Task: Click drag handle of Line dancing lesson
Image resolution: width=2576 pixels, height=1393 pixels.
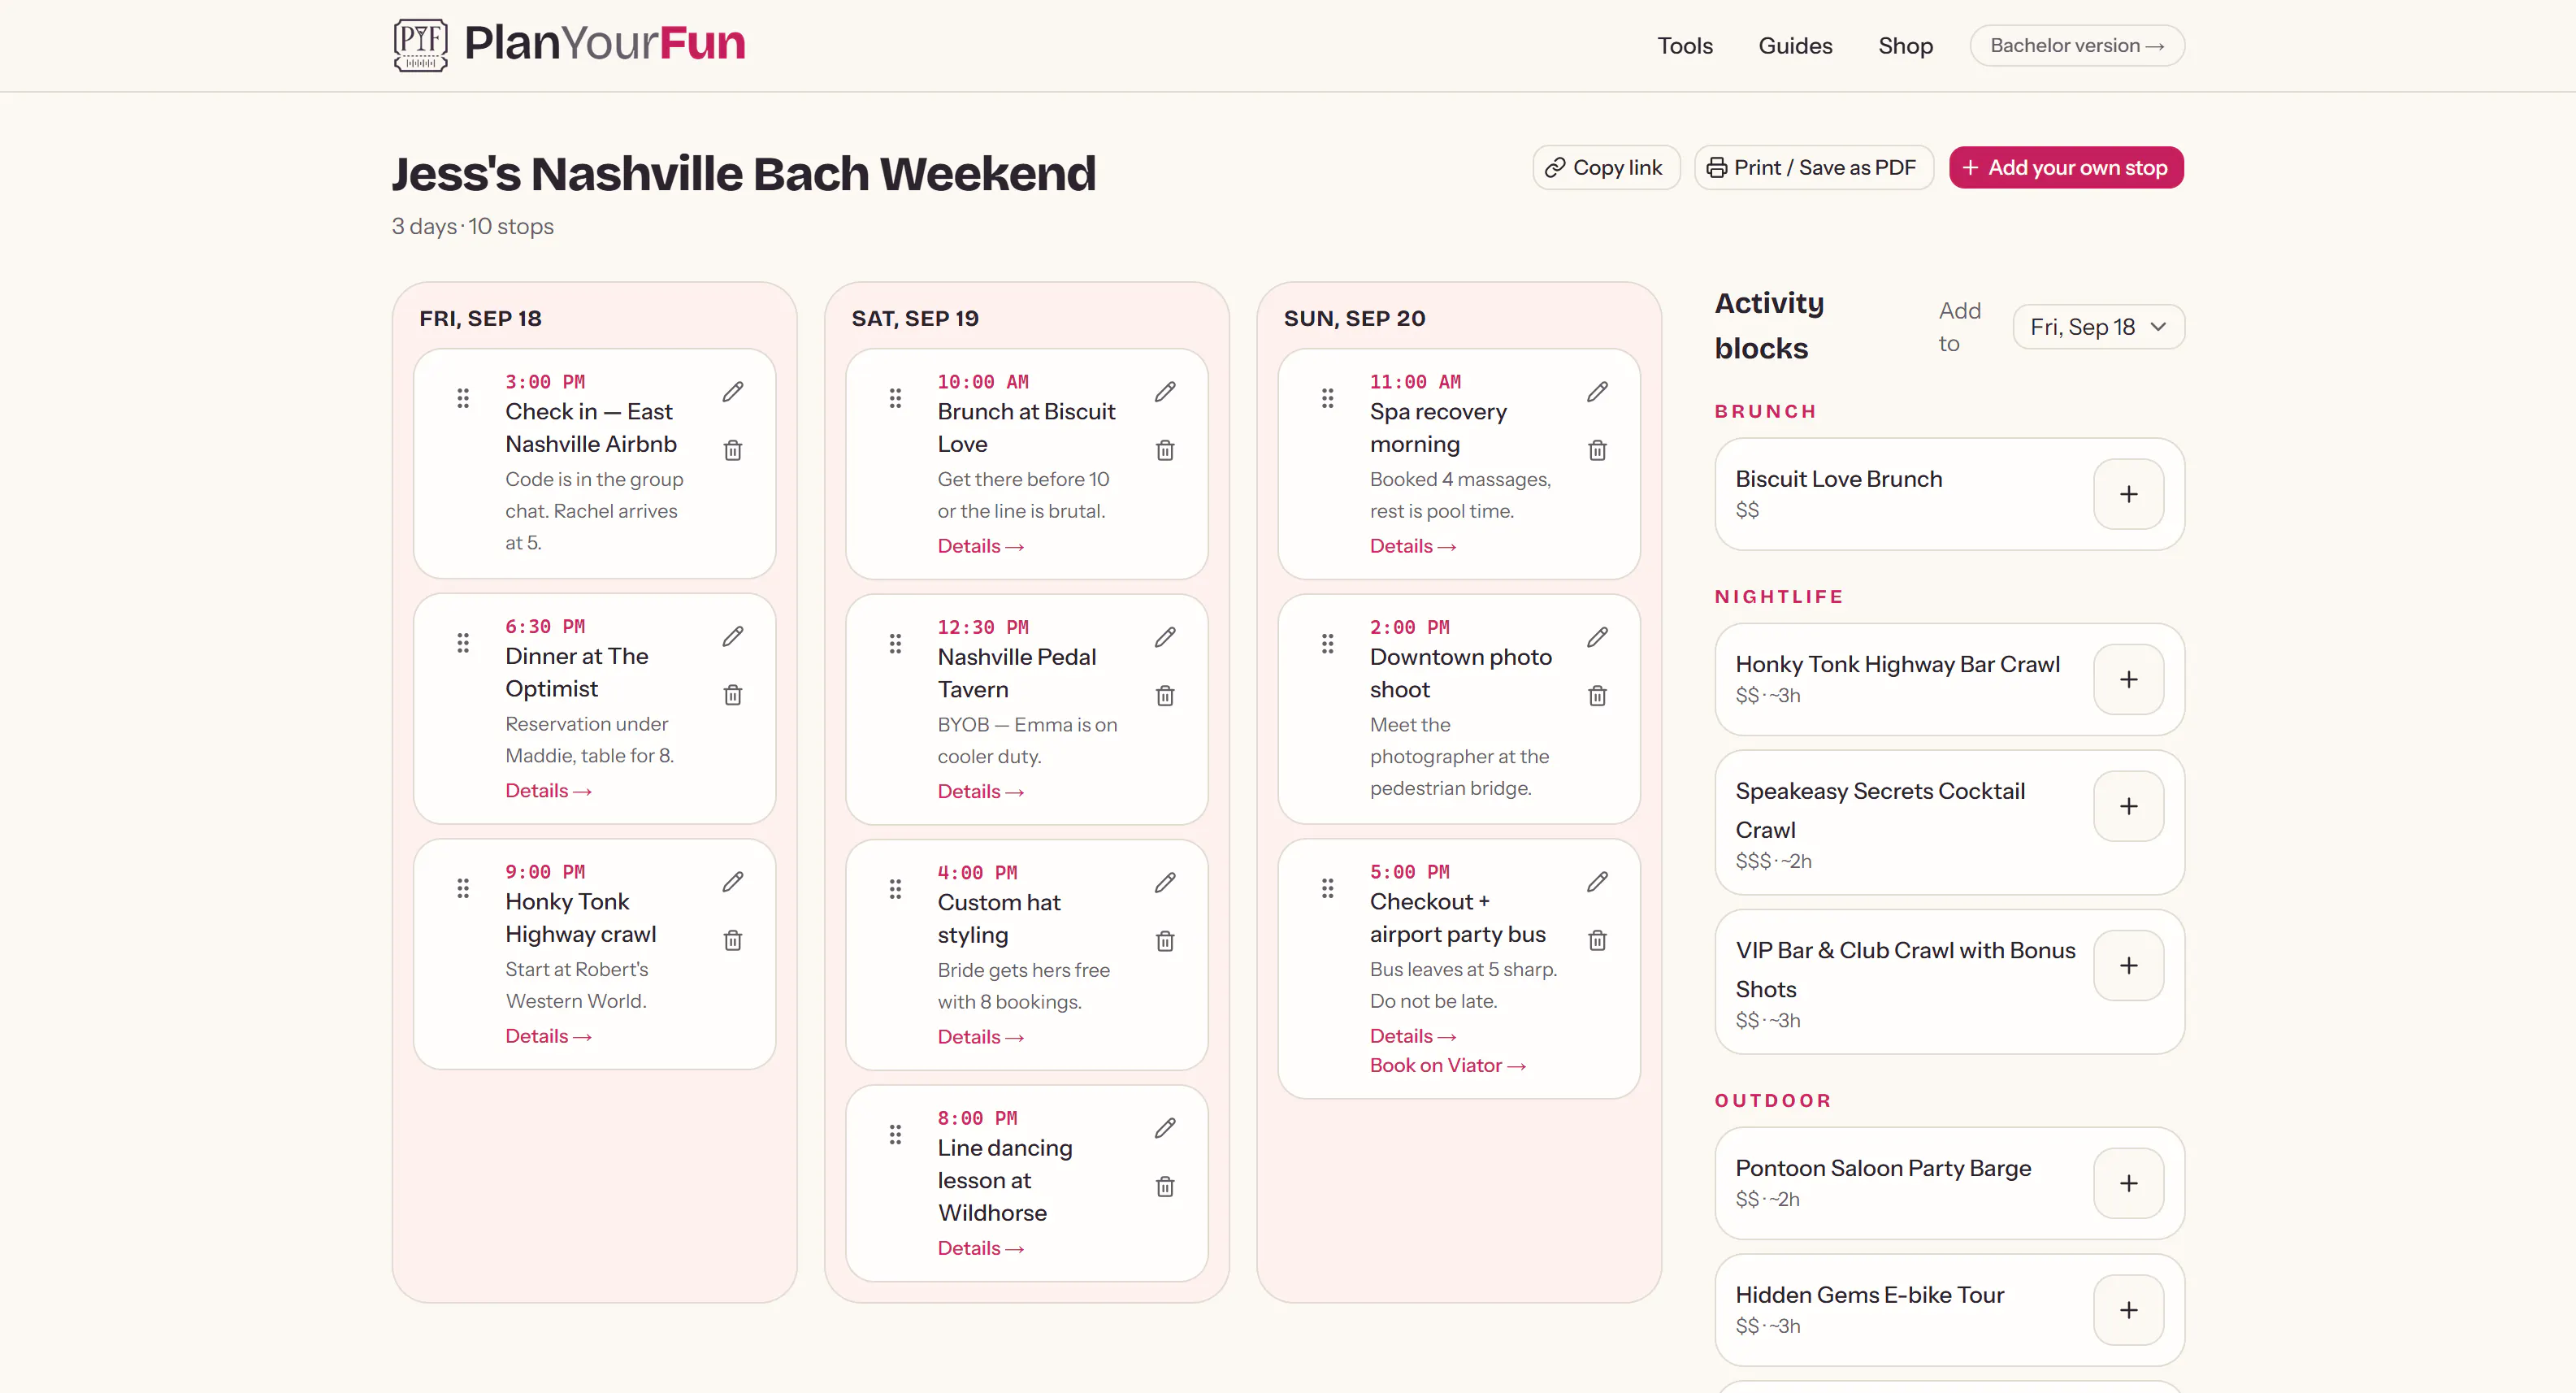Action: click(895, 1135)
